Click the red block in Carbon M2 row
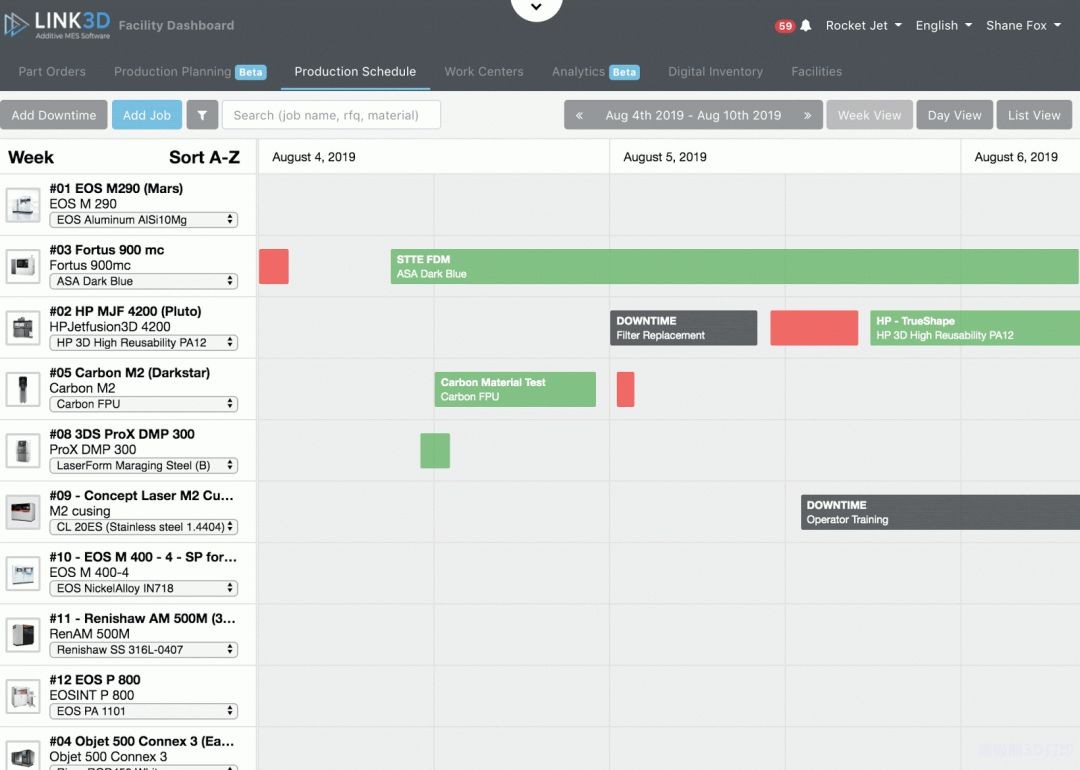This screenshot has height=770, width=1080. coord(625,389)
